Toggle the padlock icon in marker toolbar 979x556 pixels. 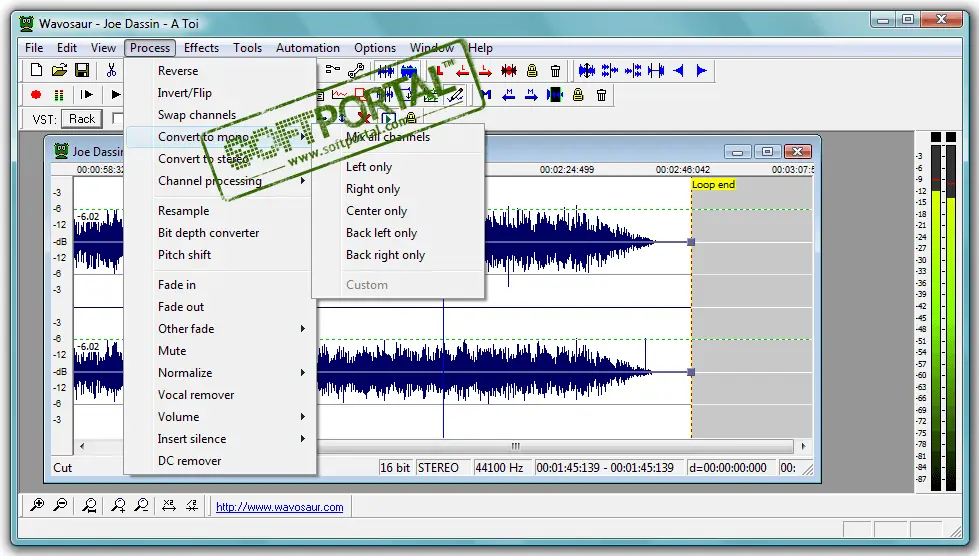pyautogui.click(x=578, y=95)
